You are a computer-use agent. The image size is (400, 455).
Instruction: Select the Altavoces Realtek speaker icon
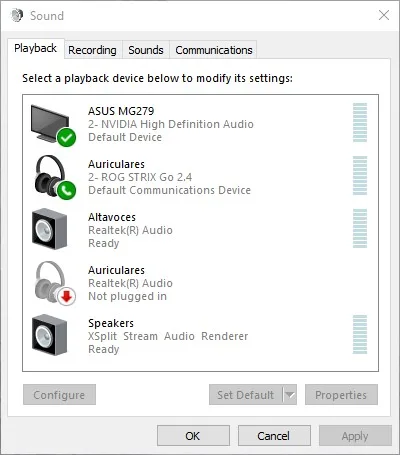[x=50, y=229]
